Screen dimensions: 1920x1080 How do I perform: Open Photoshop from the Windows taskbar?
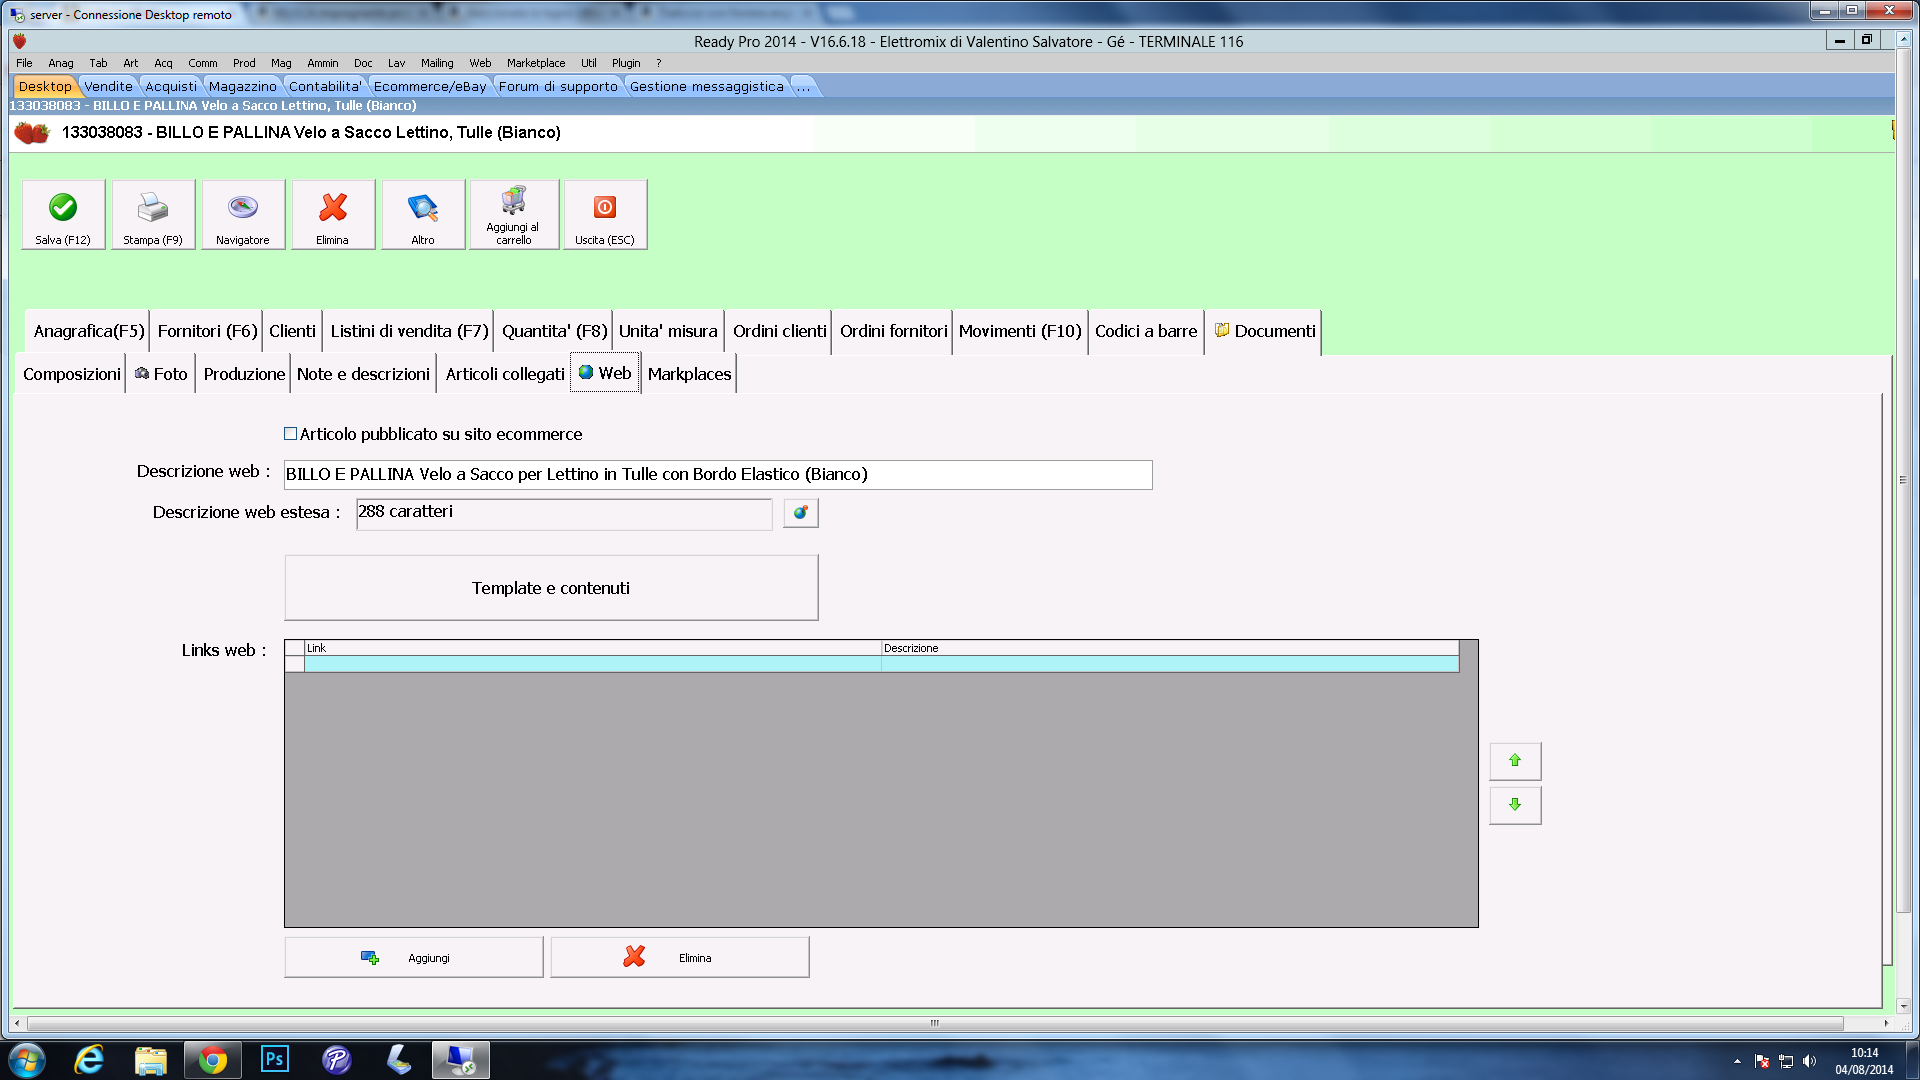pos(274,1059)
